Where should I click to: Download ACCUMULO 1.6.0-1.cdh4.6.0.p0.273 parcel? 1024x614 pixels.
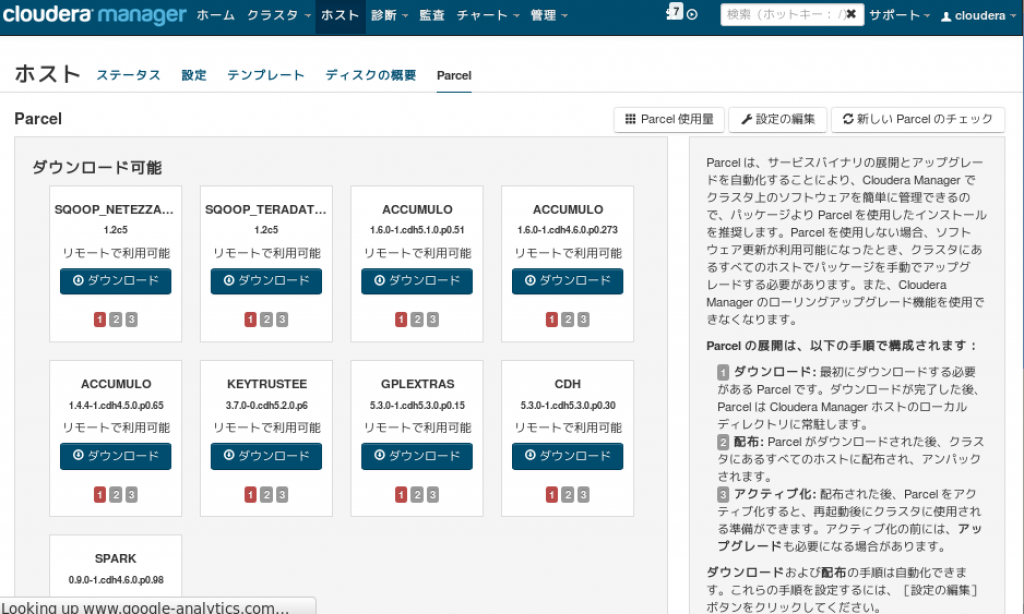click(568, 281)
